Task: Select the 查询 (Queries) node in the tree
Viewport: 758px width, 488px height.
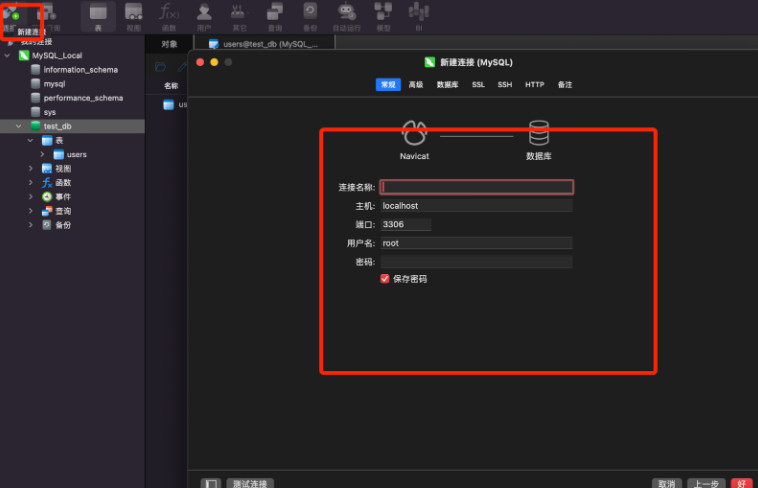Action: pyautogui.click(x=63, y=211)
